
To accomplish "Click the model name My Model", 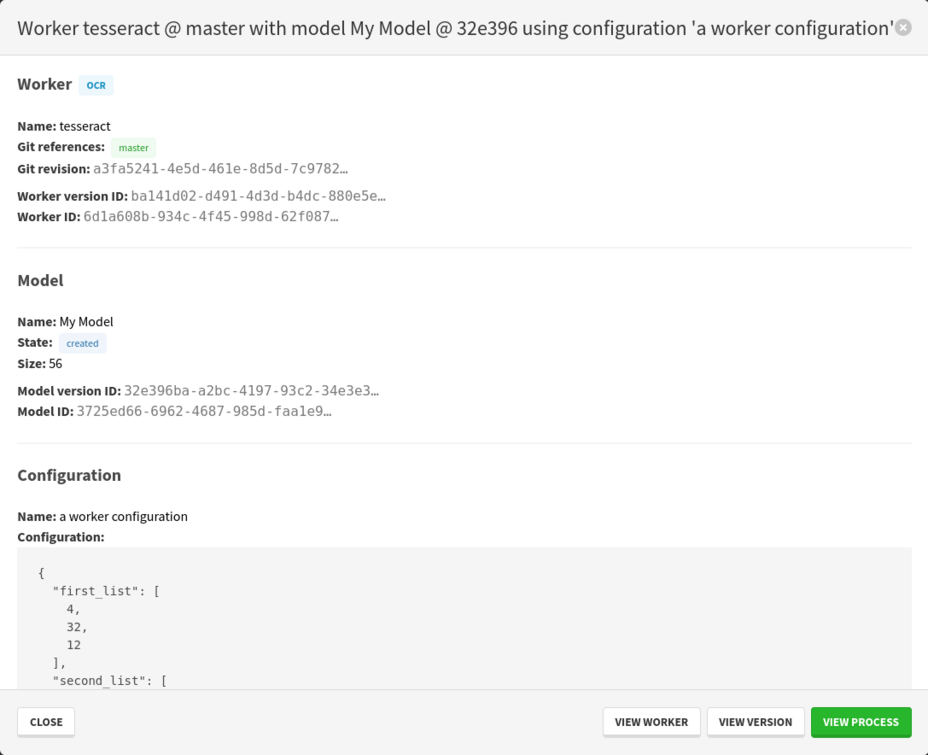I will coord(86,322).
